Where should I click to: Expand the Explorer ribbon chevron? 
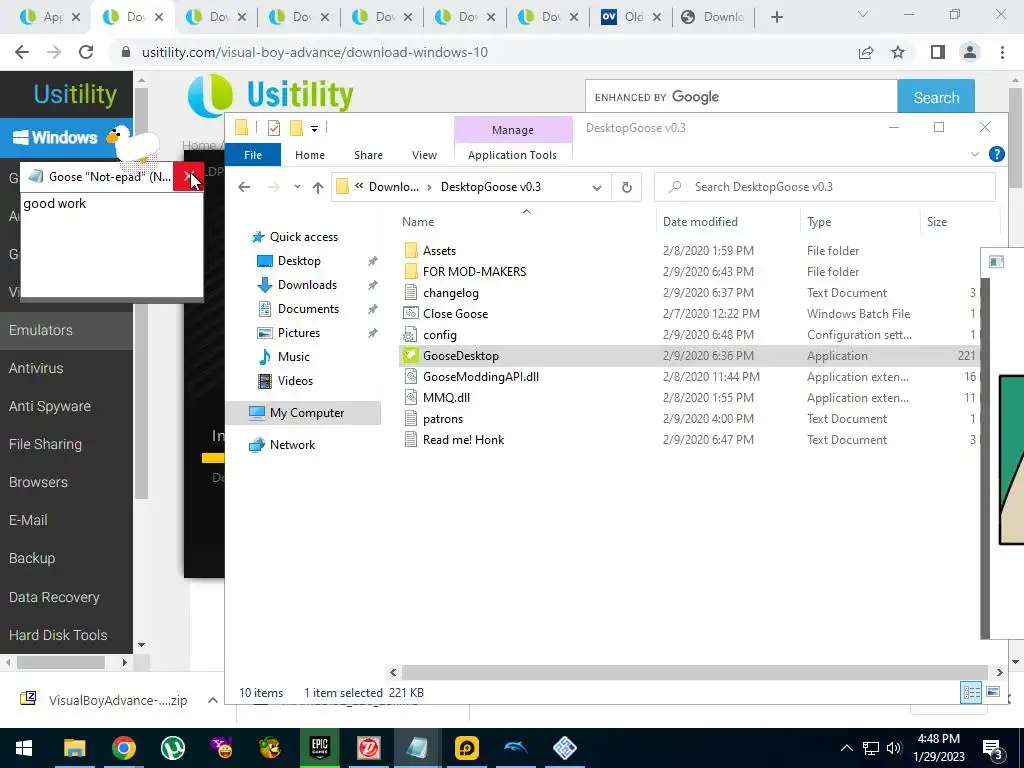pyautogui.click(x=975, y=154)
